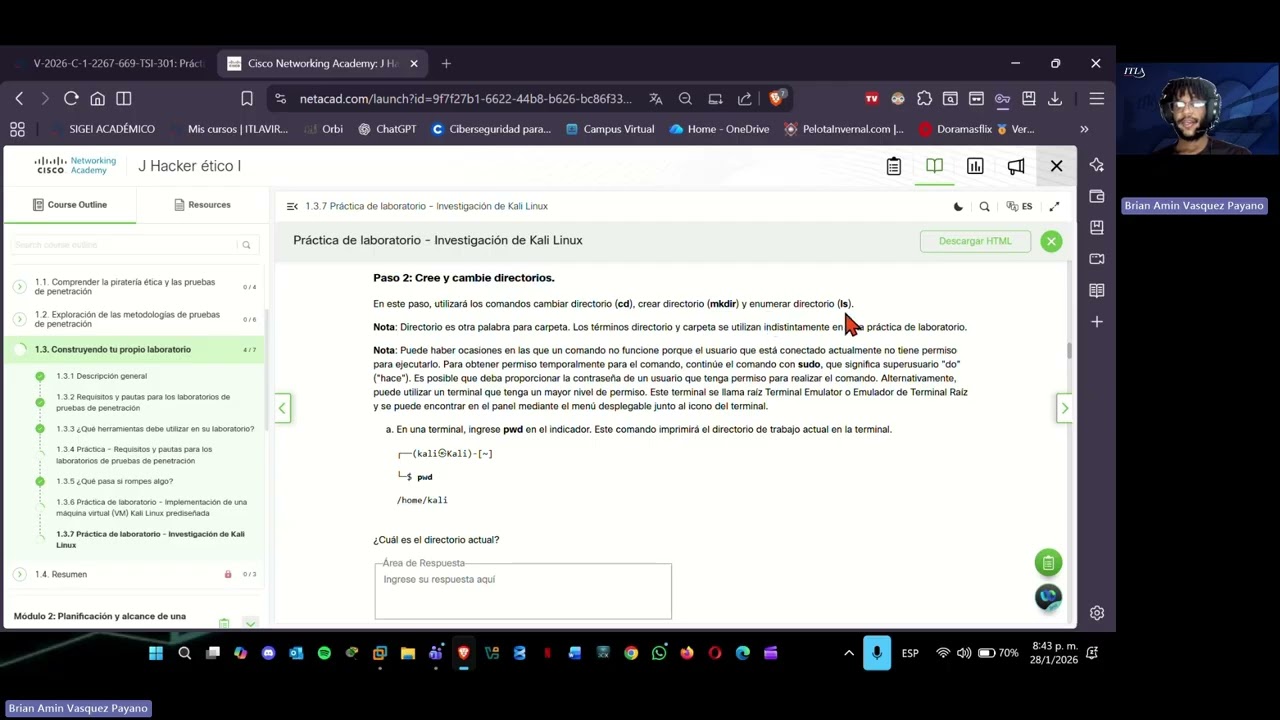
Task: Switch to the Resources tab
Action: point(202,205)
